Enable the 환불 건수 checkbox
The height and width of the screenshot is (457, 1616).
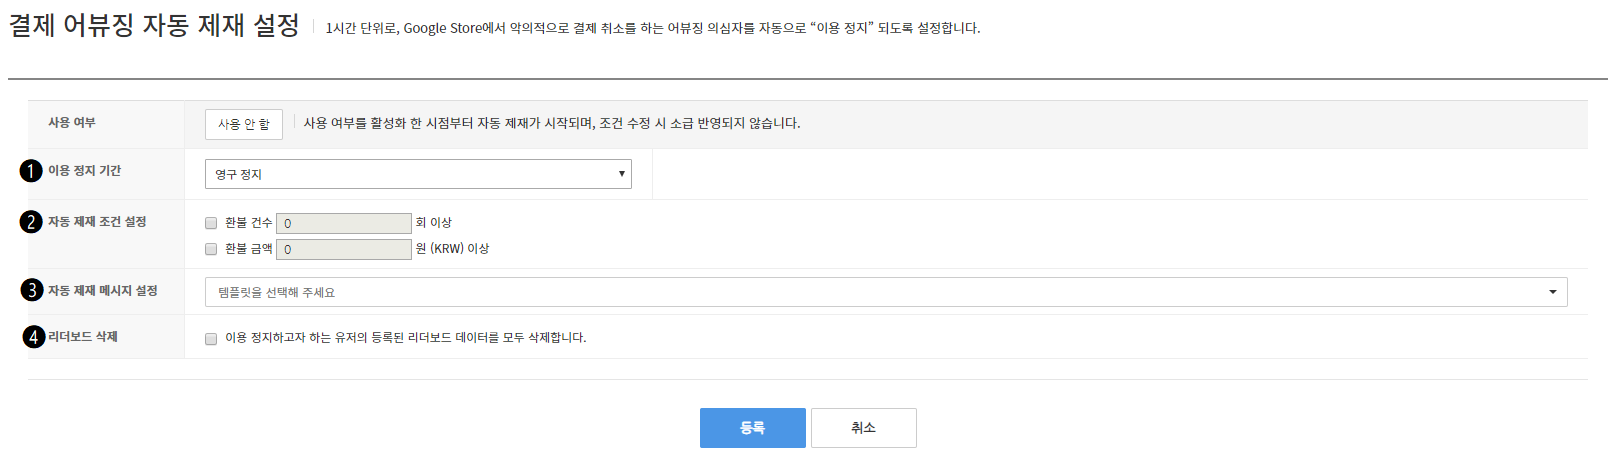pos(211,223)
